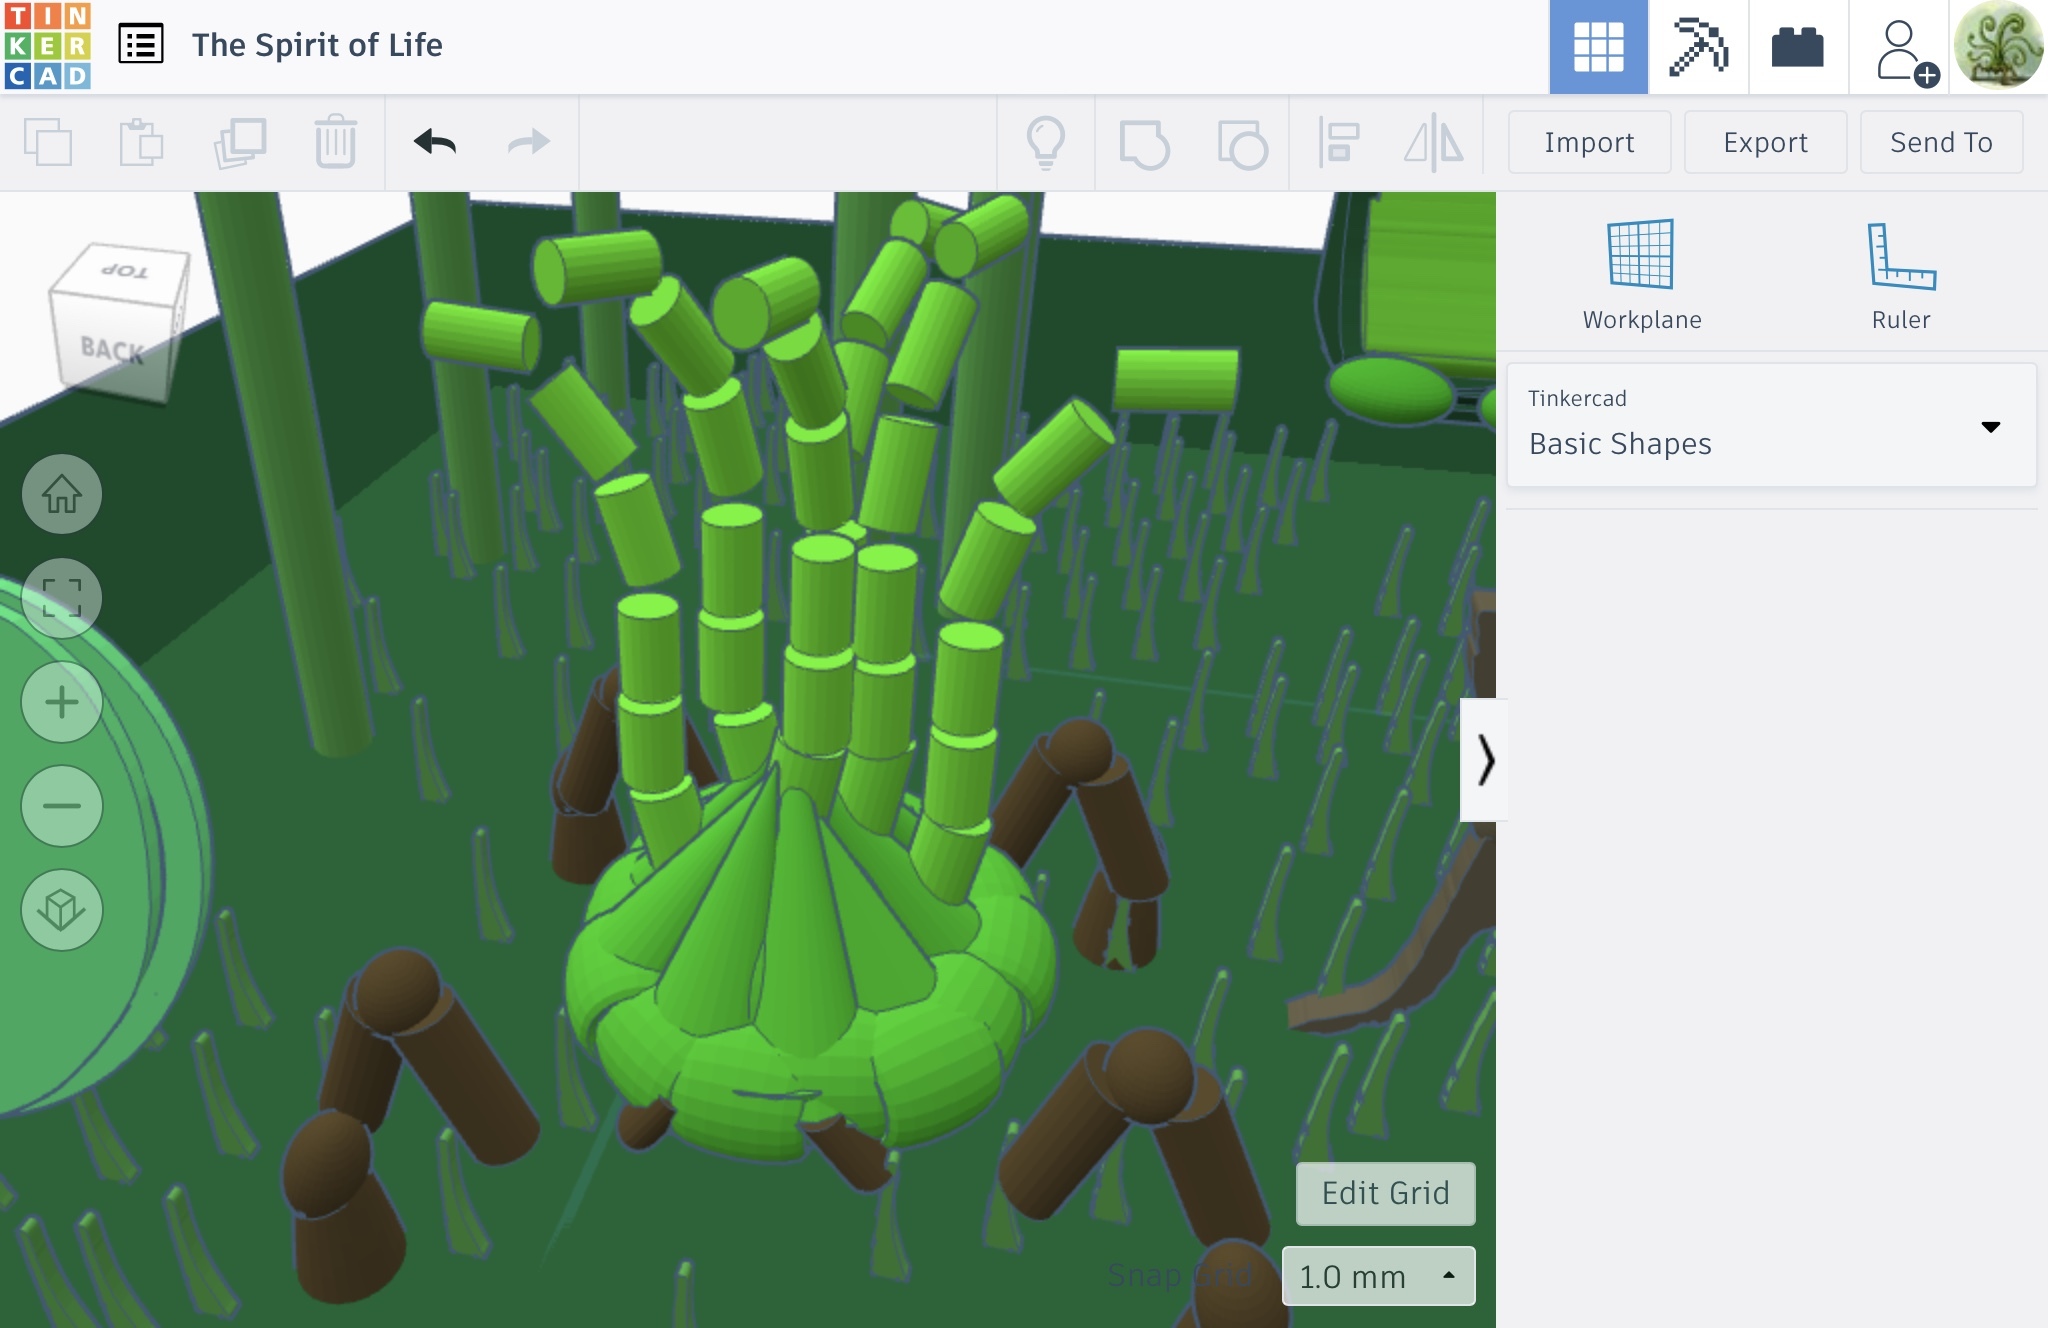The width and height of the screenshot is (2048, 1328).
Task: Select the Workplane tool
Action: 1641,275
